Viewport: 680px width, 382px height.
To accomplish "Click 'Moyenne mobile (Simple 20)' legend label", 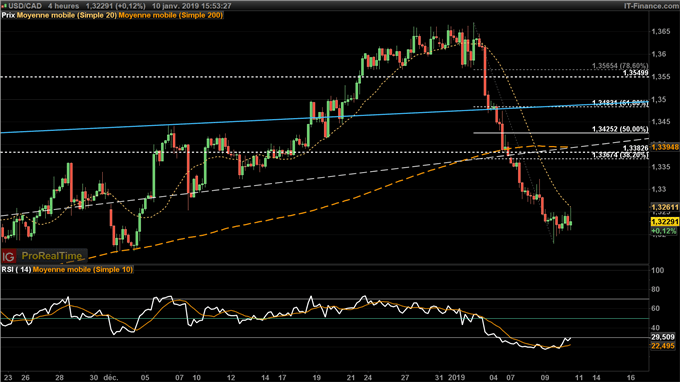I will coord(67,15).
